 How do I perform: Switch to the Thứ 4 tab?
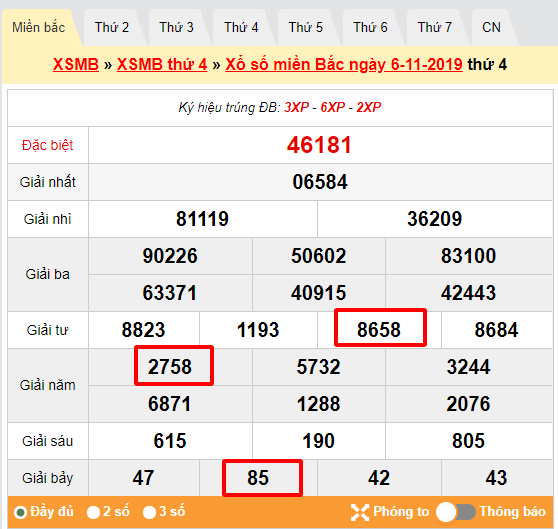pos(241,28)
